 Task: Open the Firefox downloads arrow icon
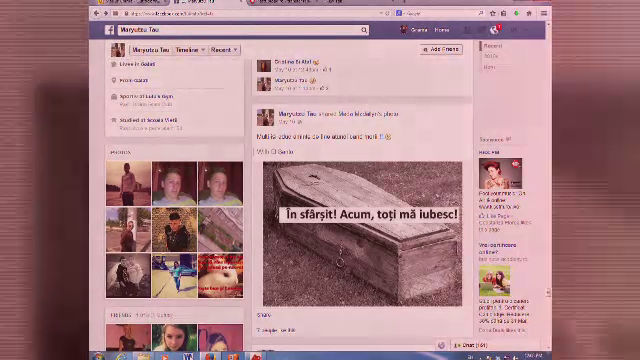tap(517, 13)
